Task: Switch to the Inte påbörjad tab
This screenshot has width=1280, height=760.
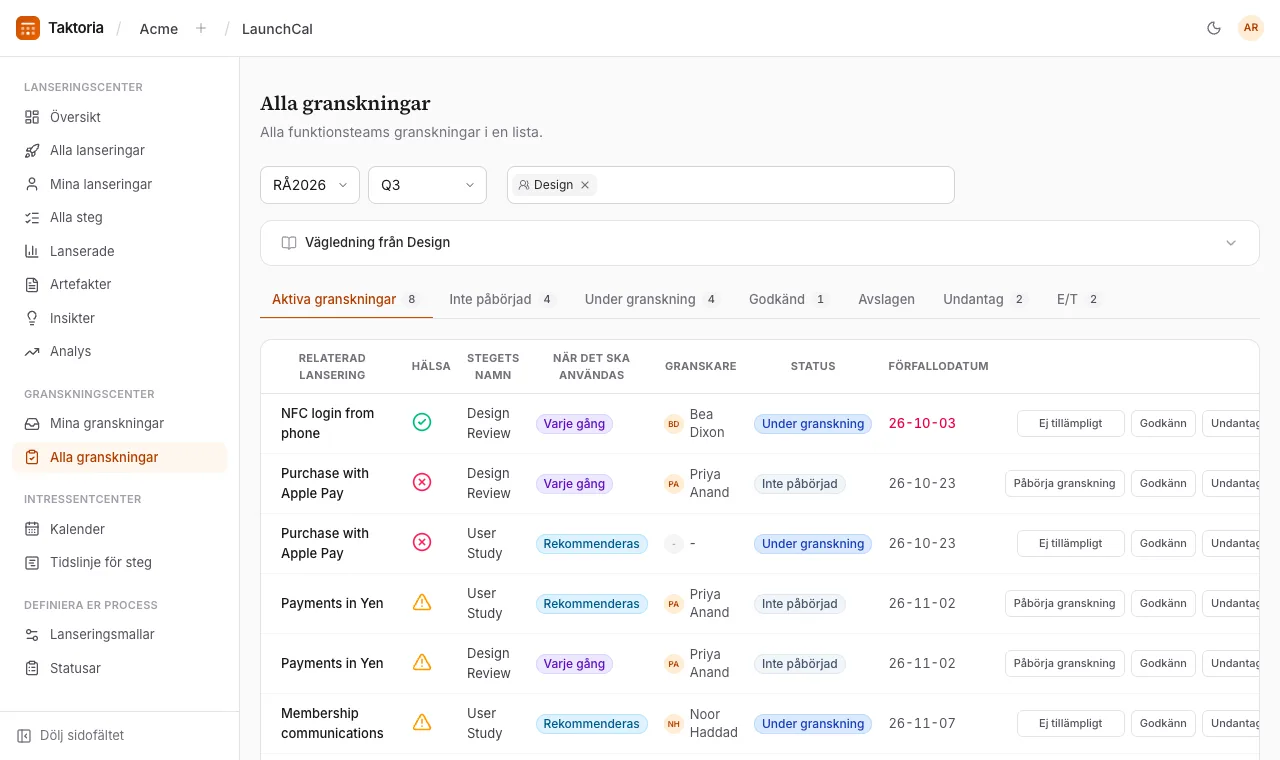Action: click(x=502, y=299)
